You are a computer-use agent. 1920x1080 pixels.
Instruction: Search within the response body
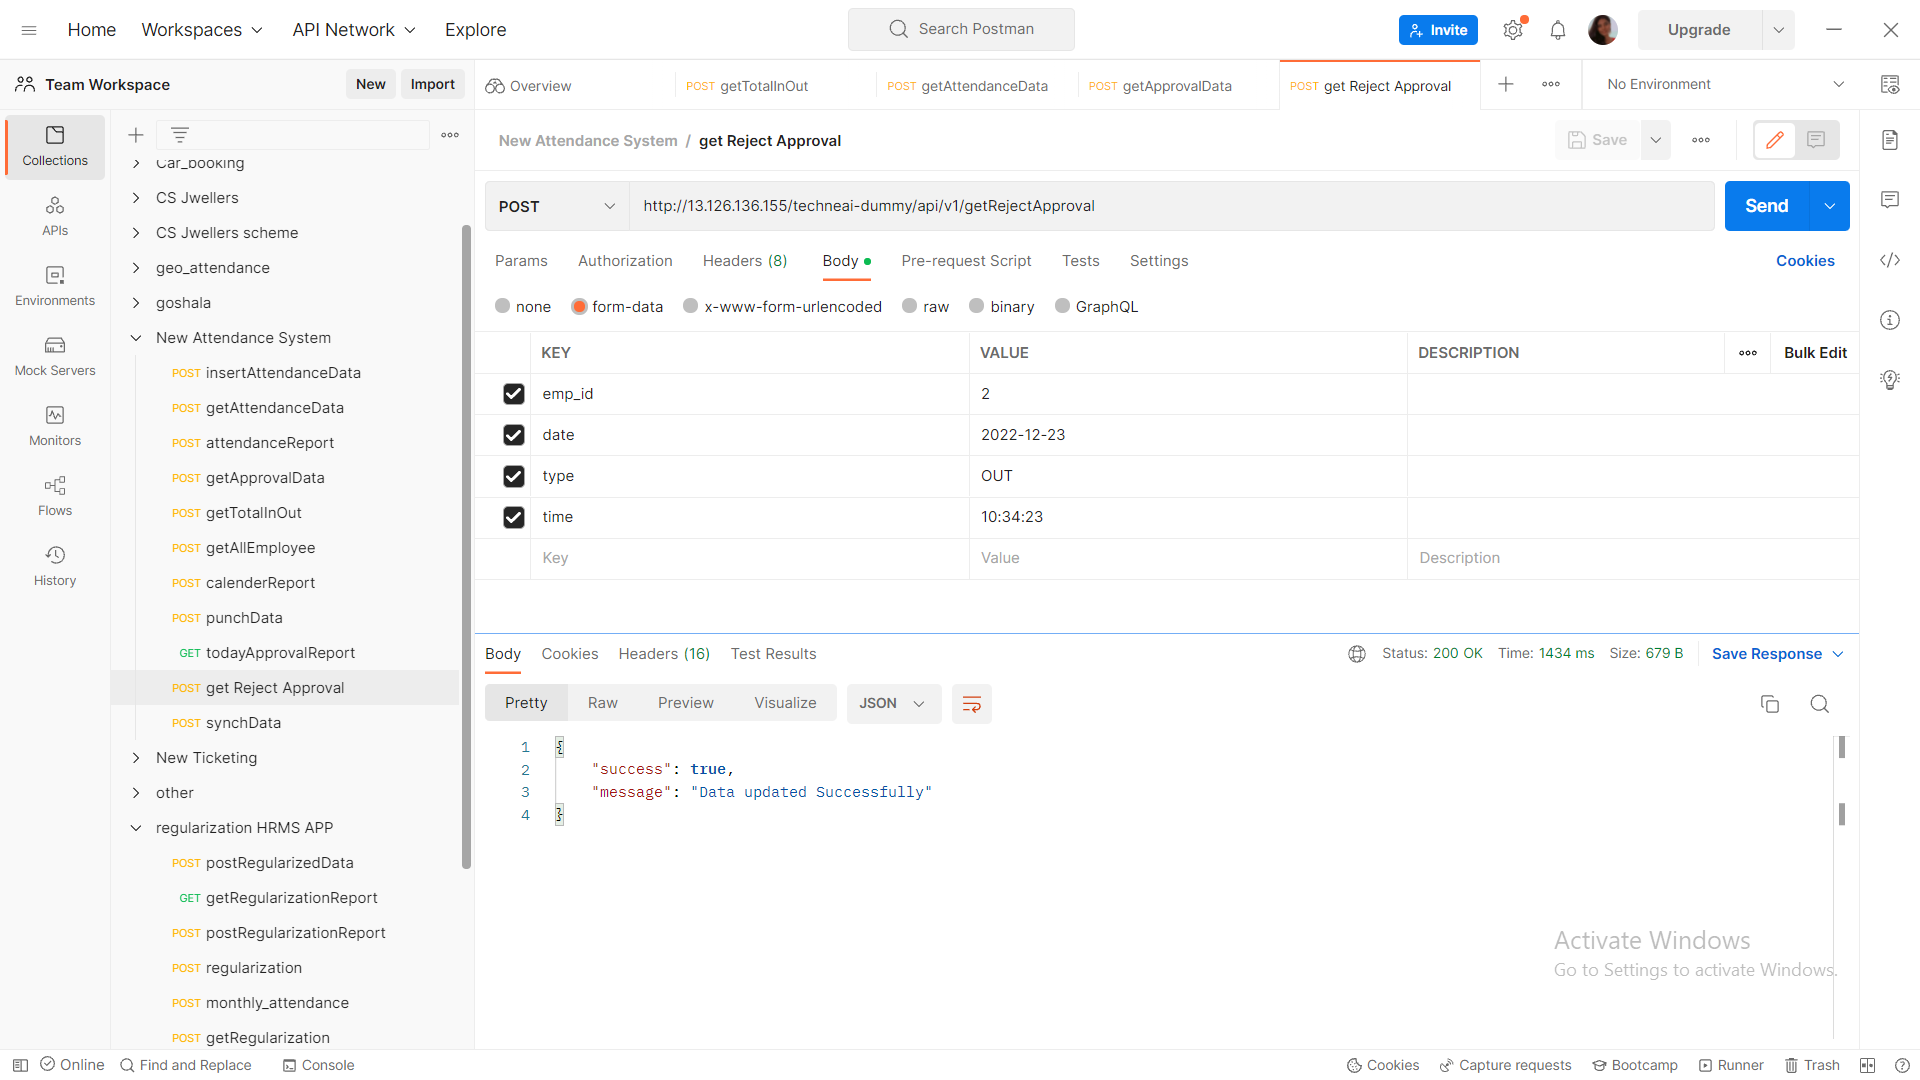[1820, 704]
